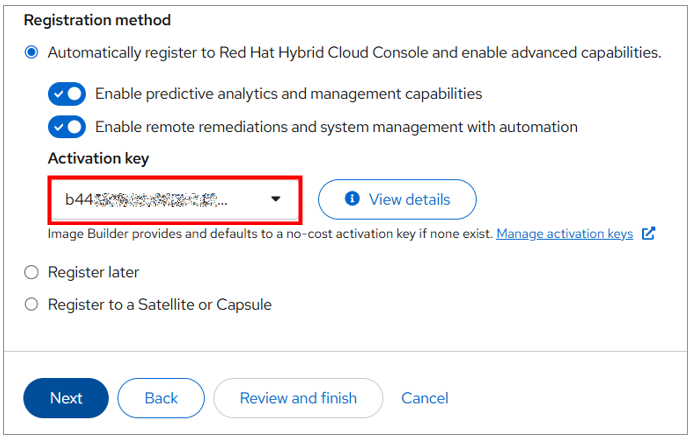Click the "Enable remote remediations" label text
The image size is (692, 441).
coord(336,127)
